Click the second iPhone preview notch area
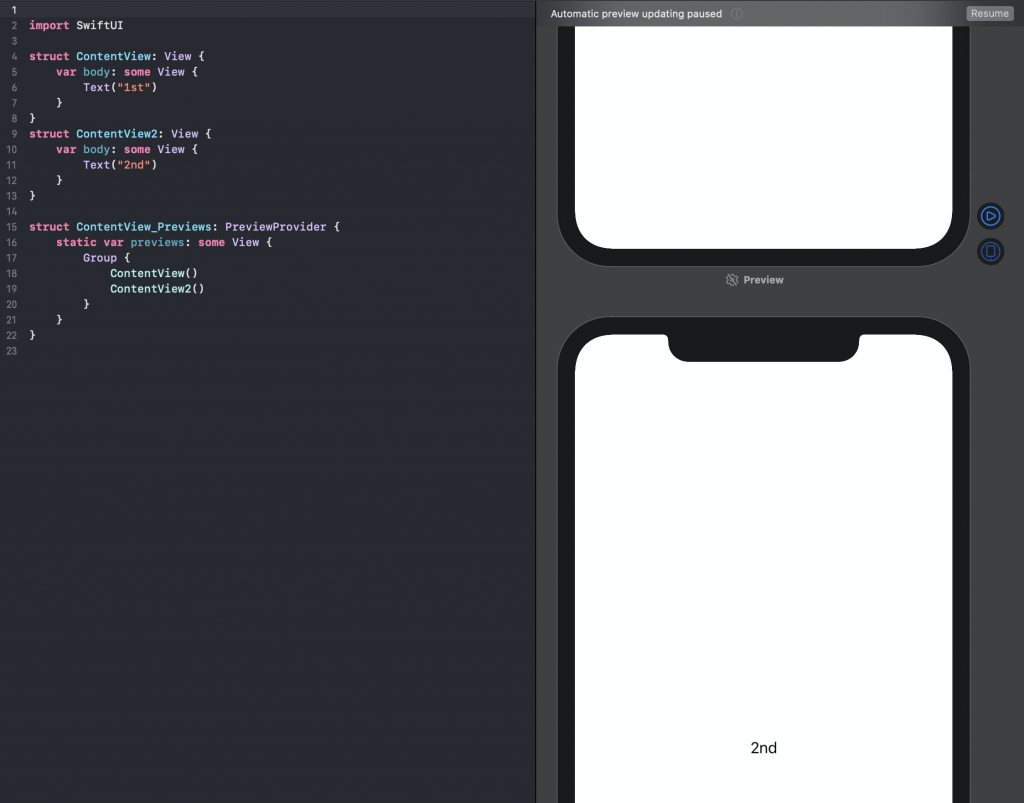The image size is (1024, 803). (763, 347)
